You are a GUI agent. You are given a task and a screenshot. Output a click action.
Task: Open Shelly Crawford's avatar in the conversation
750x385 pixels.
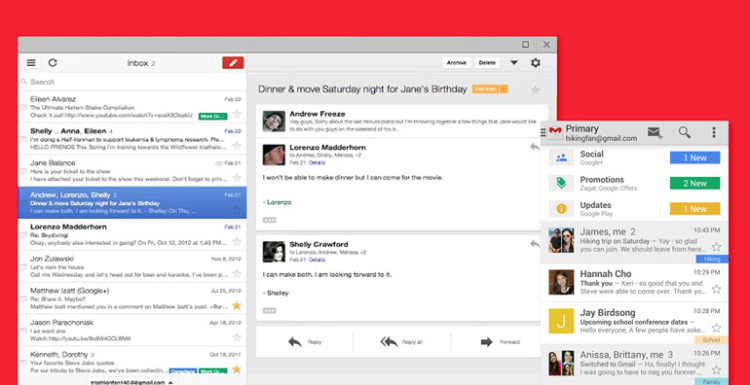pyautogui.click(x=274, y=252)
